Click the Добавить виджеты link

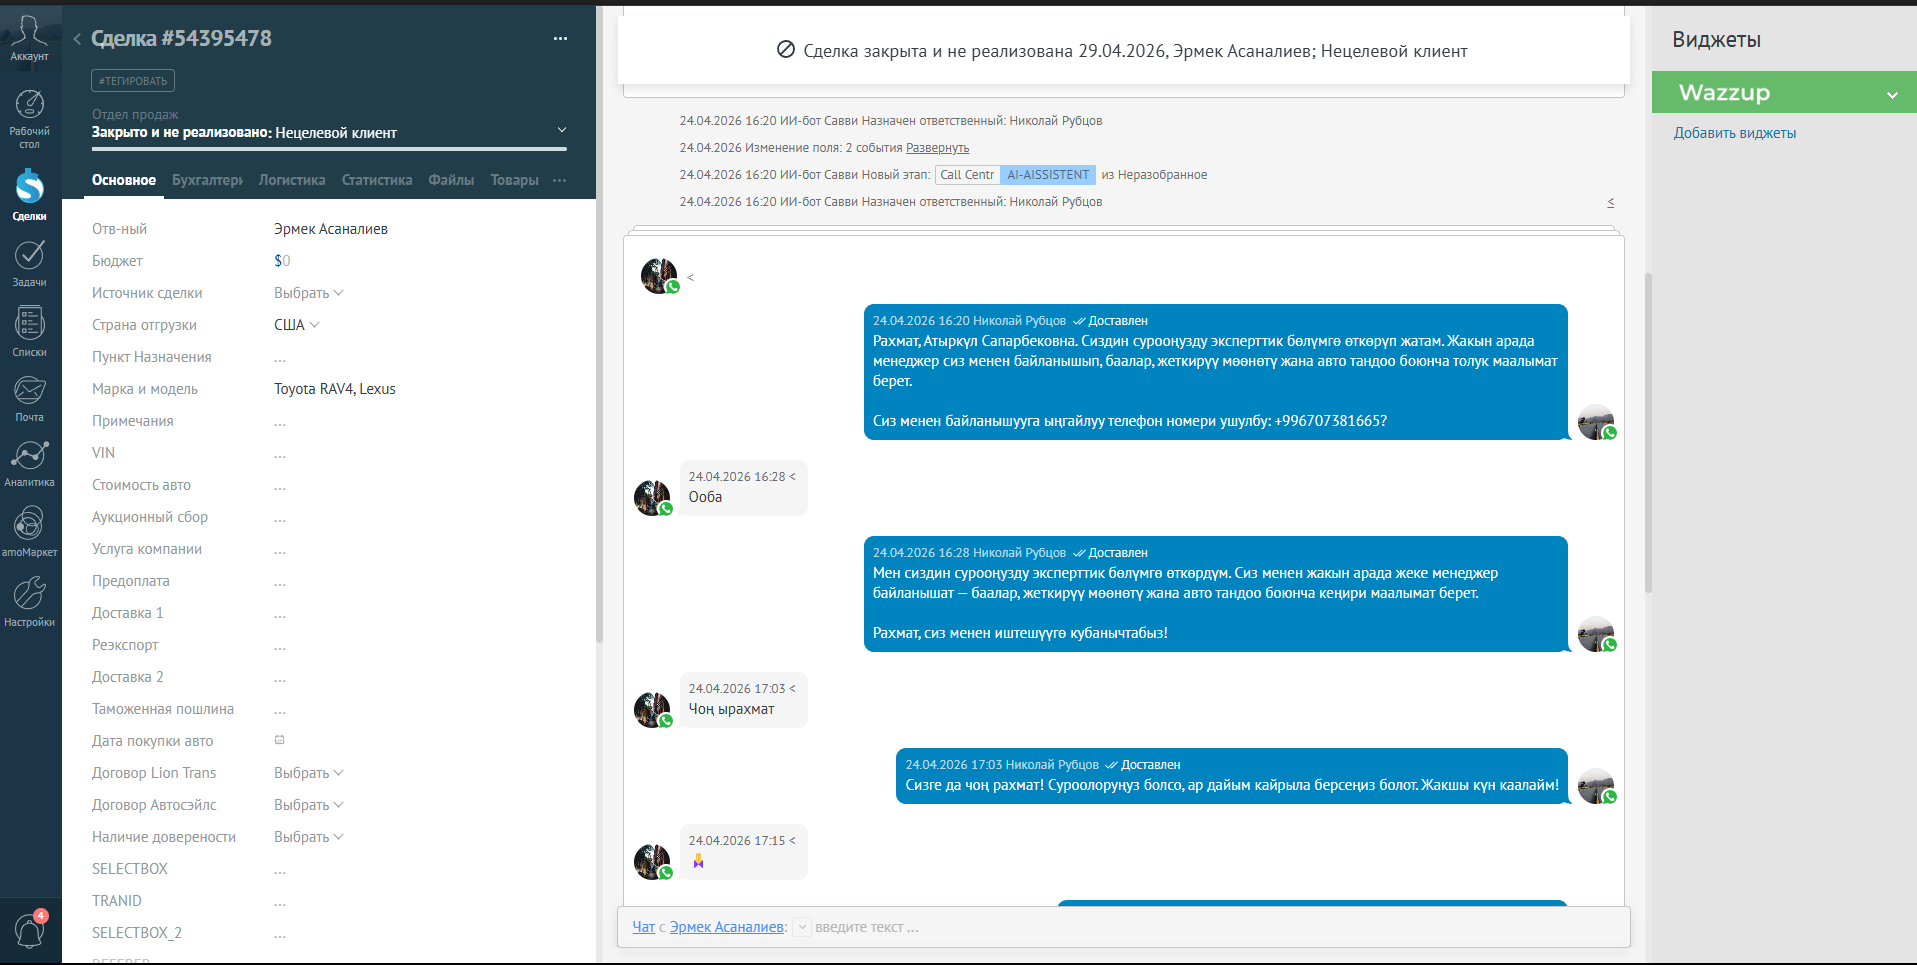1735,133
